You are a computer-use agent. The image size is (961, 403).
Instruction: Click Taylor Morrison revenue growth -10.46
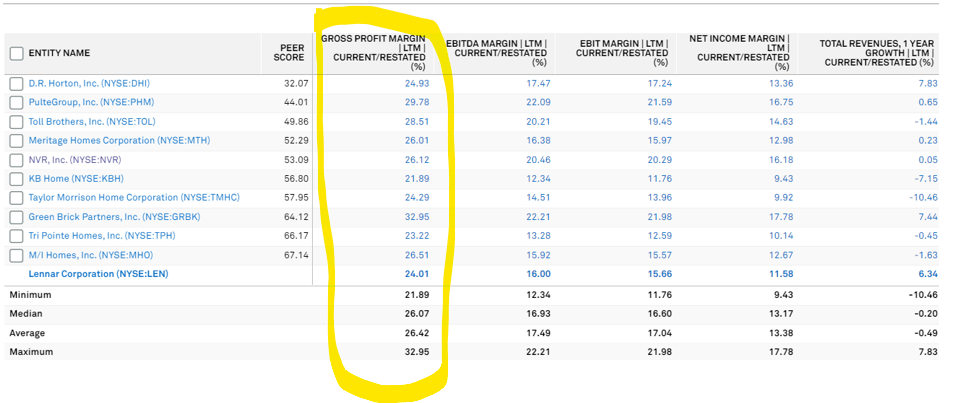click(924, 197)
